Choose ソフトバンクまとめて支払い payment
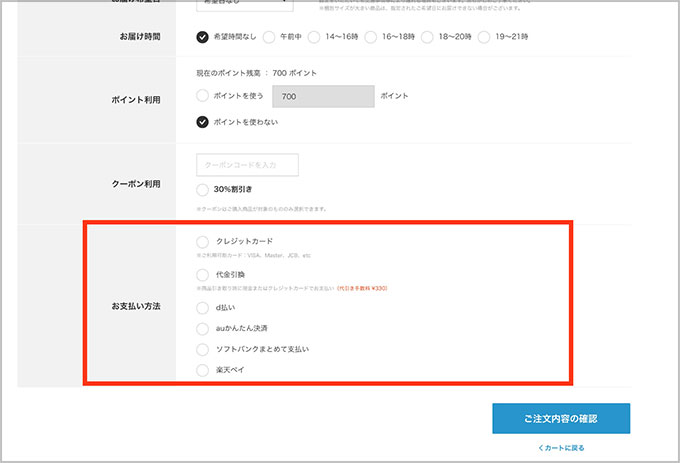 (203, 349)
